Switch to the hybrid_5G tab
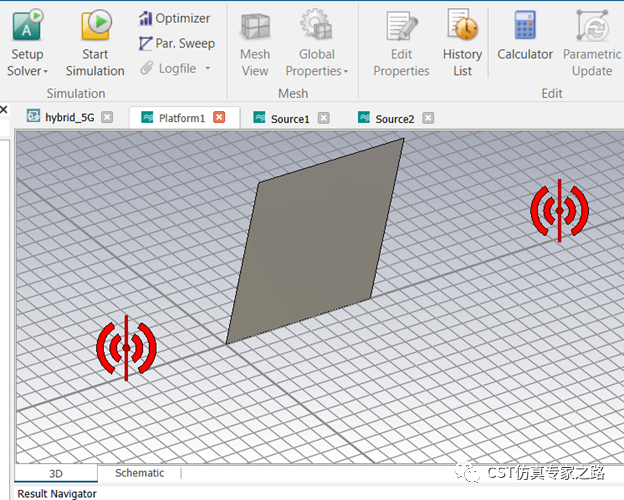624x500 pixels. click(70, 117)
